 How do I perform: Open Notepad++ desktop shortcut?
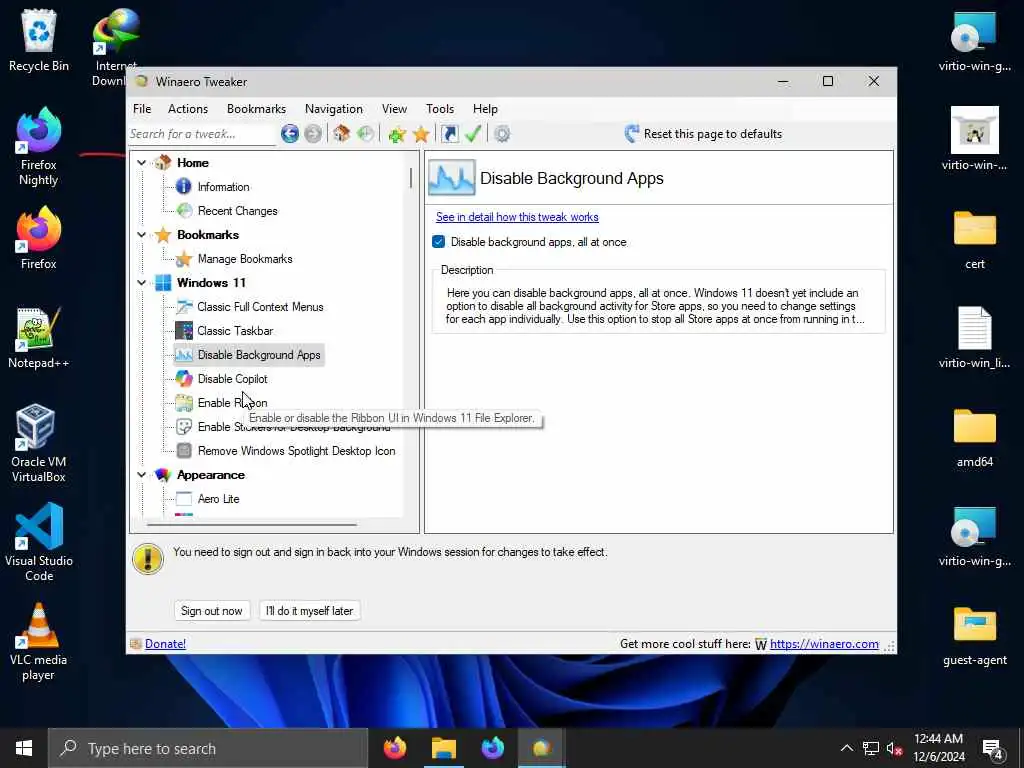coord(39,338)
